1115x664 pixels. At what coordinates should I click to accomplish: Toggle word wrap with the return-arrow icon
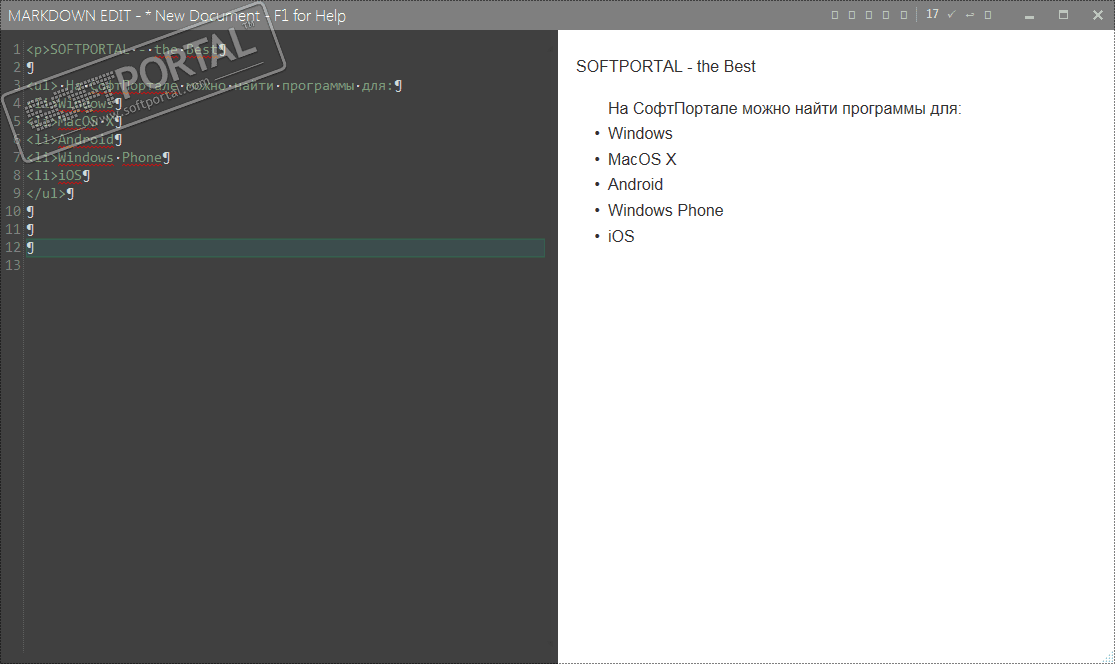(x=969, y=15)
